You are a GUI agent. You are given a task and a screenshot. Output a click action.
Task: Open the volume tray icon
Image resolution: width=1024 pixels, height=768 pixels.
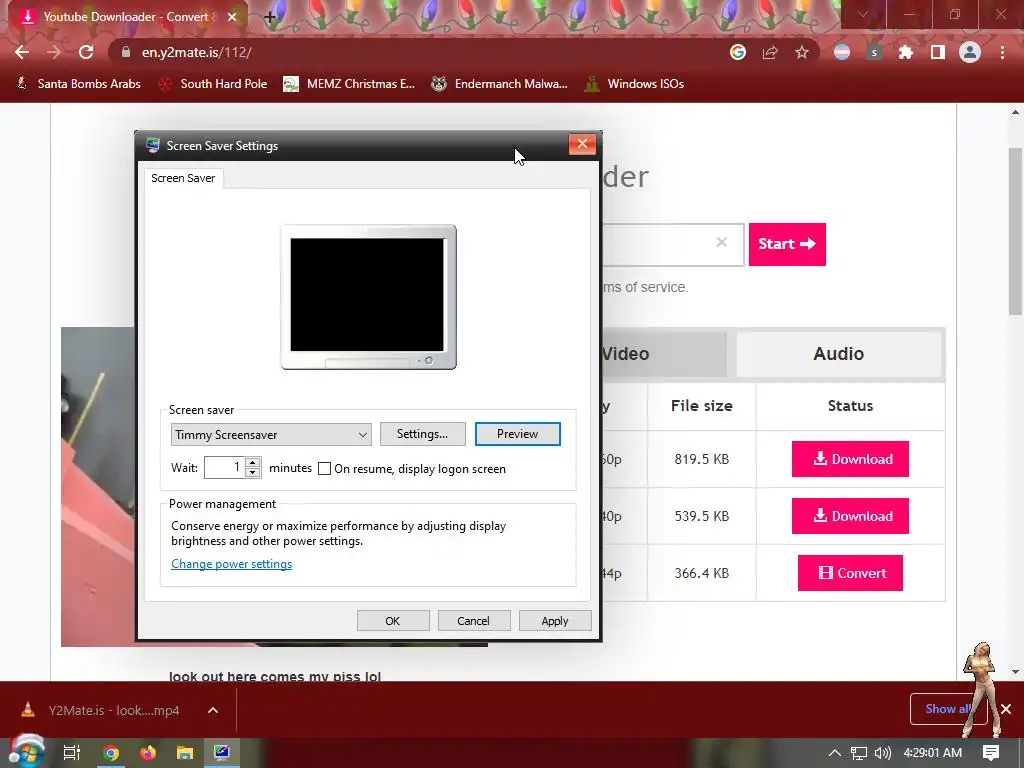click(x=882, y=753)
